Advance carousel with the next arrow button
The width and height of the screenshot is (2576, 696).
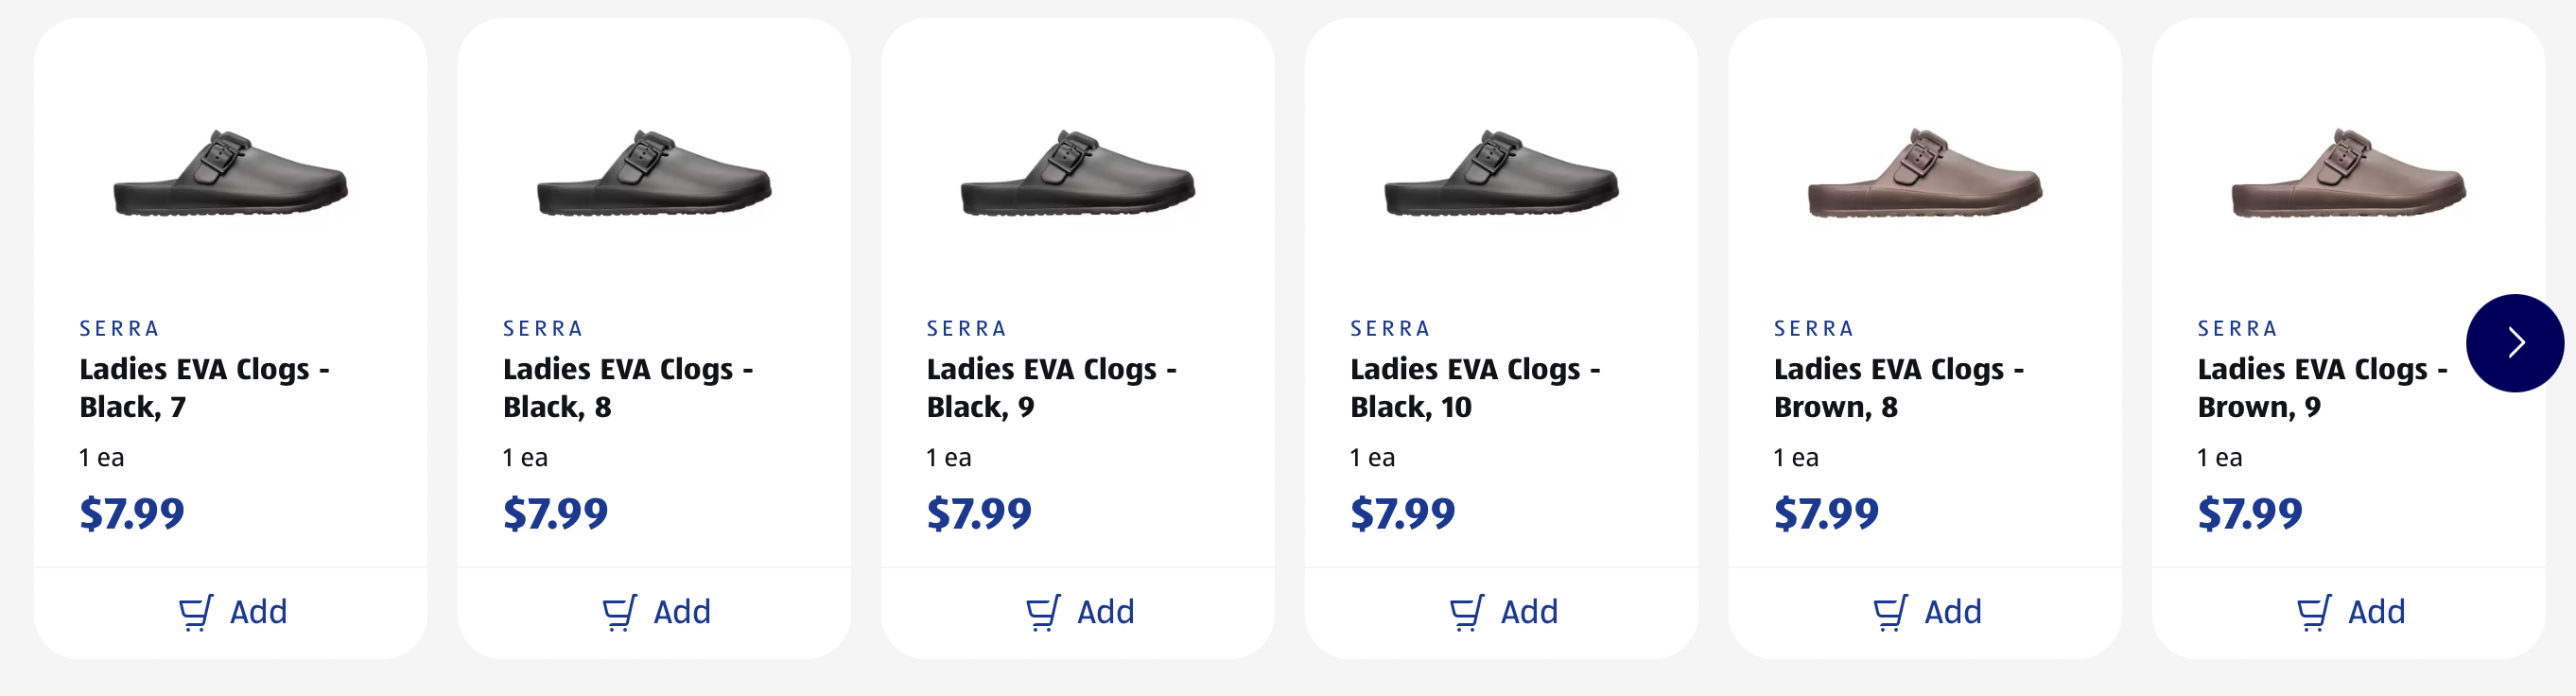pos(2514,343)
